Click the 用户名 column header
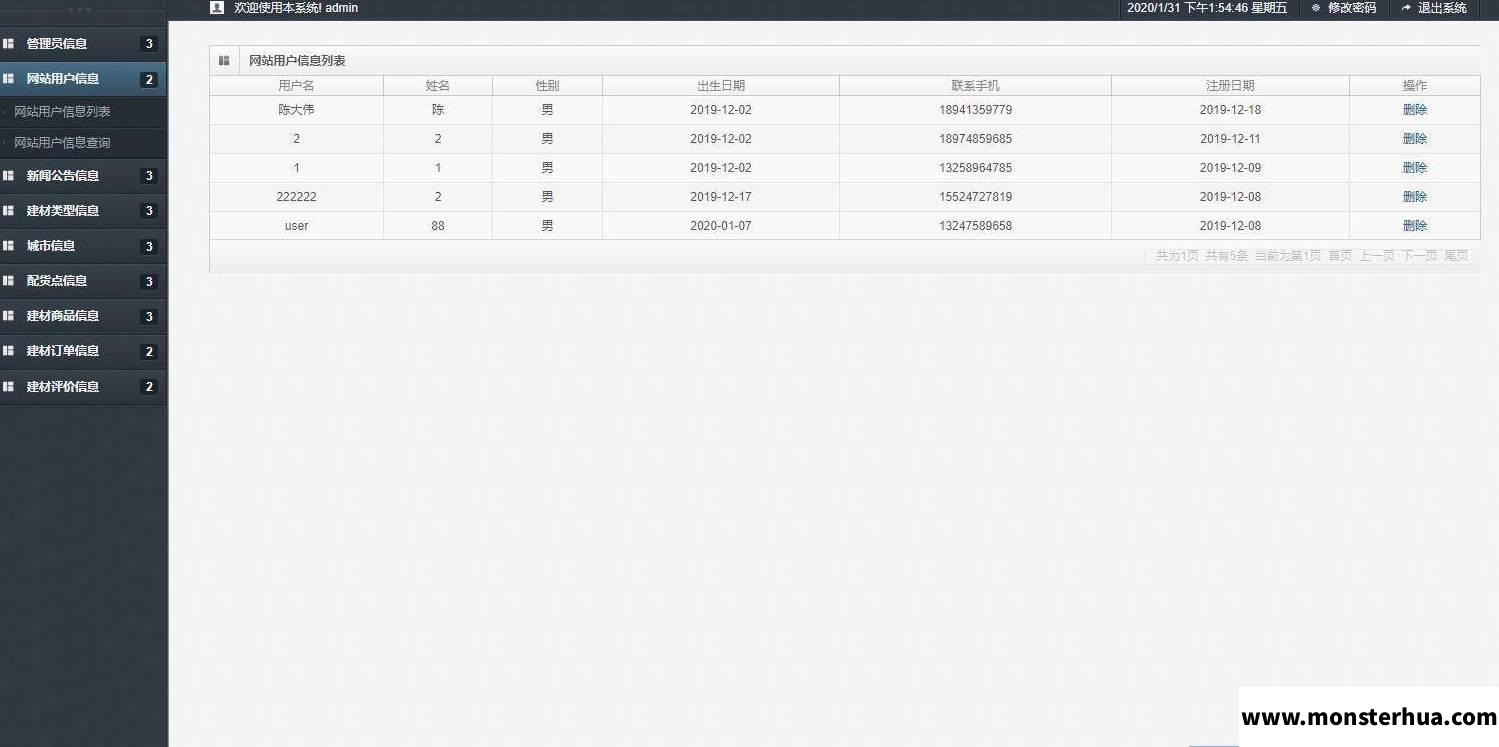This screenshot has height=747, width=1499. point(296,86)
